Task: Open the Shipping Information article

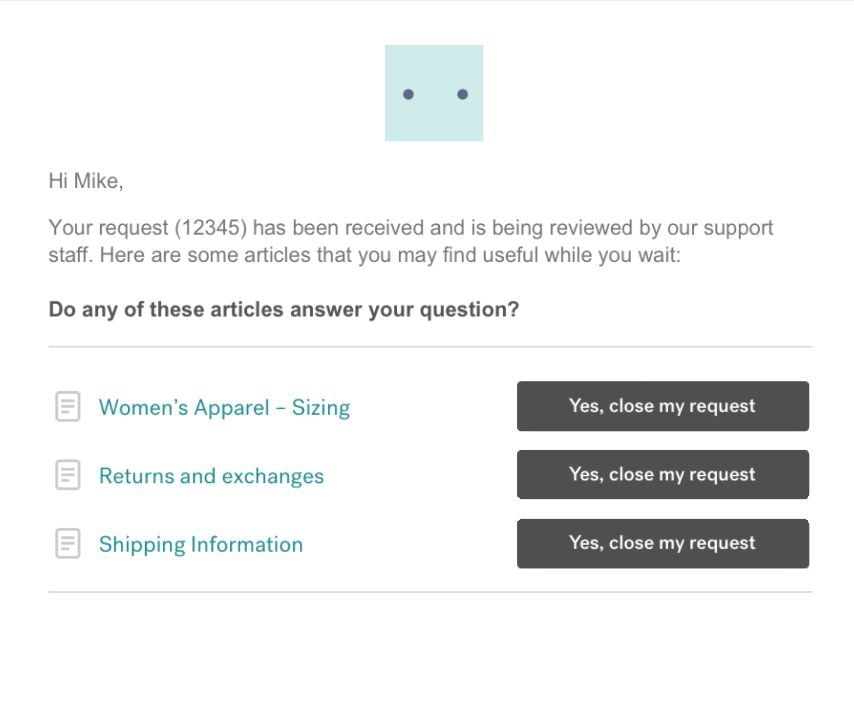Action: click(x=201, y=544)
